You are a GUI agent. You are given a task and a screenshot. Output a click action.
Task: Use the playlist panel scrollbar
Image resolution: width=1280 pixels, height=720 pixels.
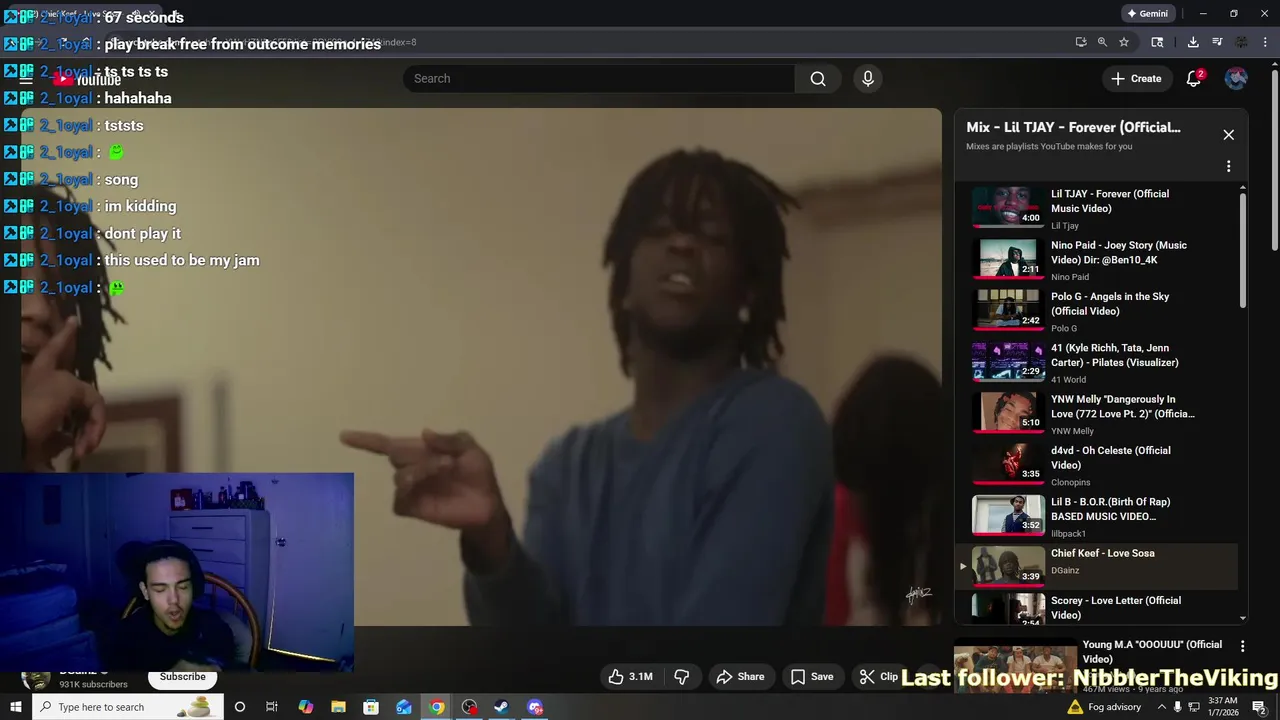tap(1243, 250)
